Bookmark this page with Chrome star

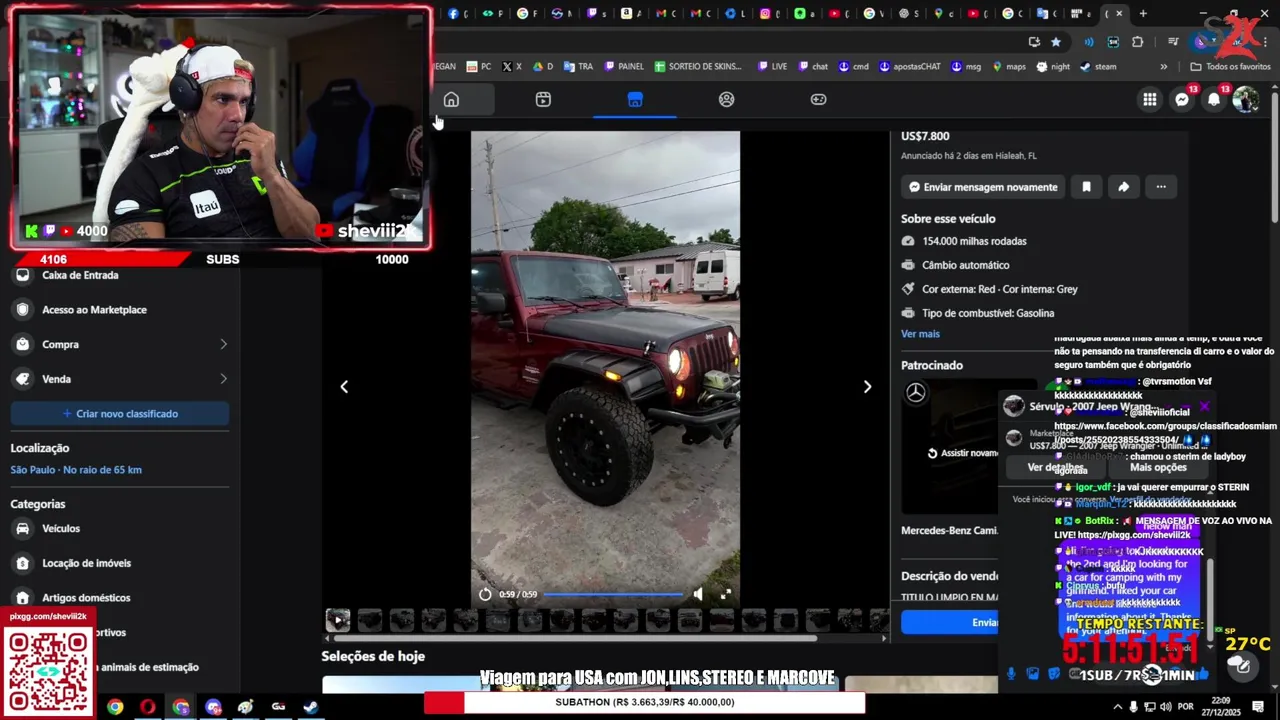pos(1056,42)
